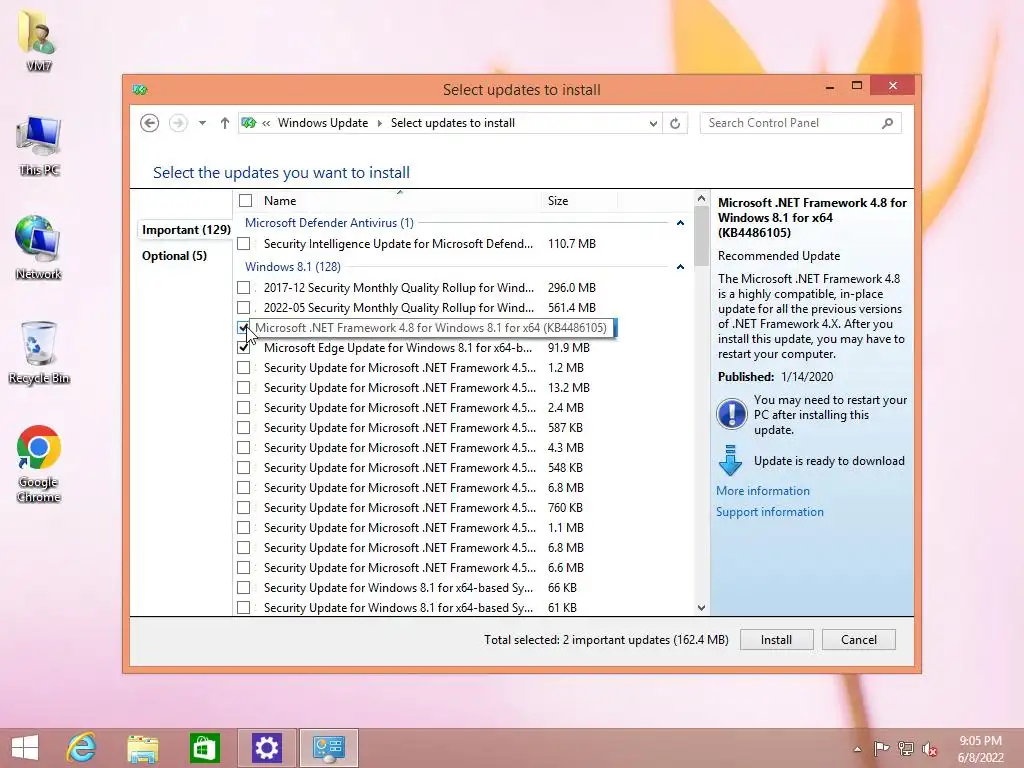Click the blue download arrow icon

[730, 460]
